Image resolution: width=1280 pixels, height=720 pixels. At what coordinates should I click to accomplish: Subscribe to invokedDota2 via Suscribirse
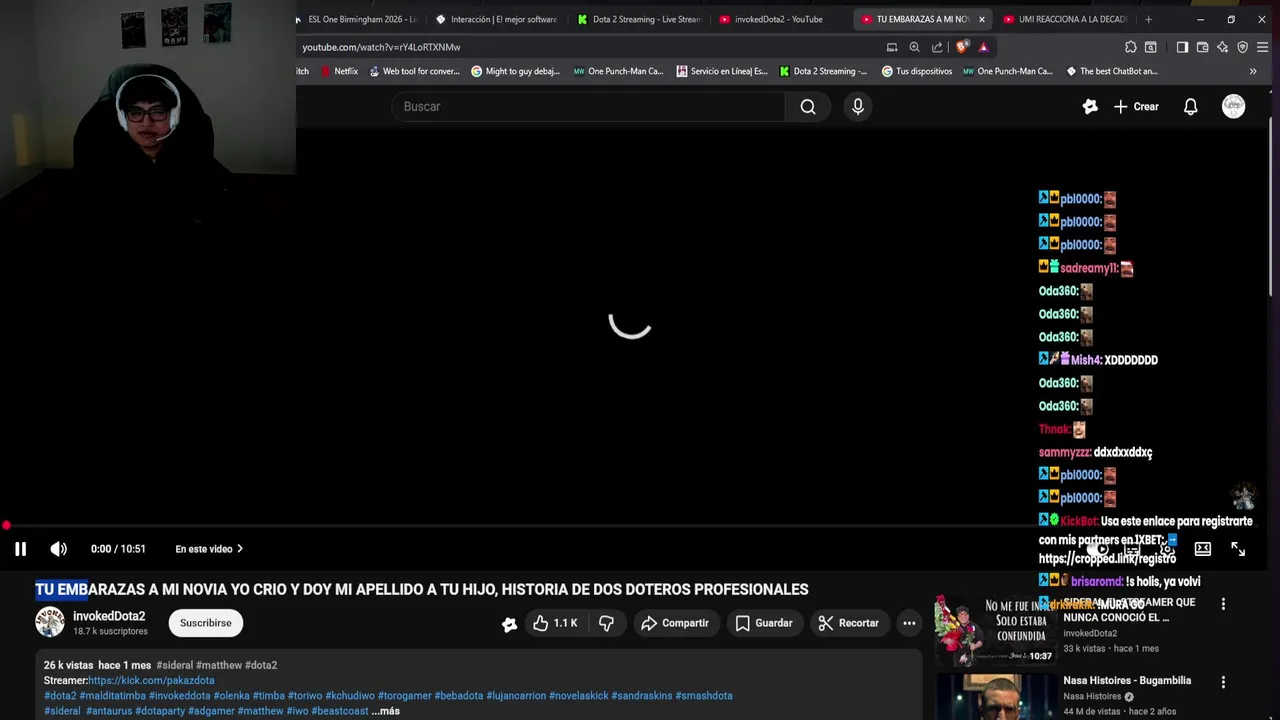[x=205, y=623]
